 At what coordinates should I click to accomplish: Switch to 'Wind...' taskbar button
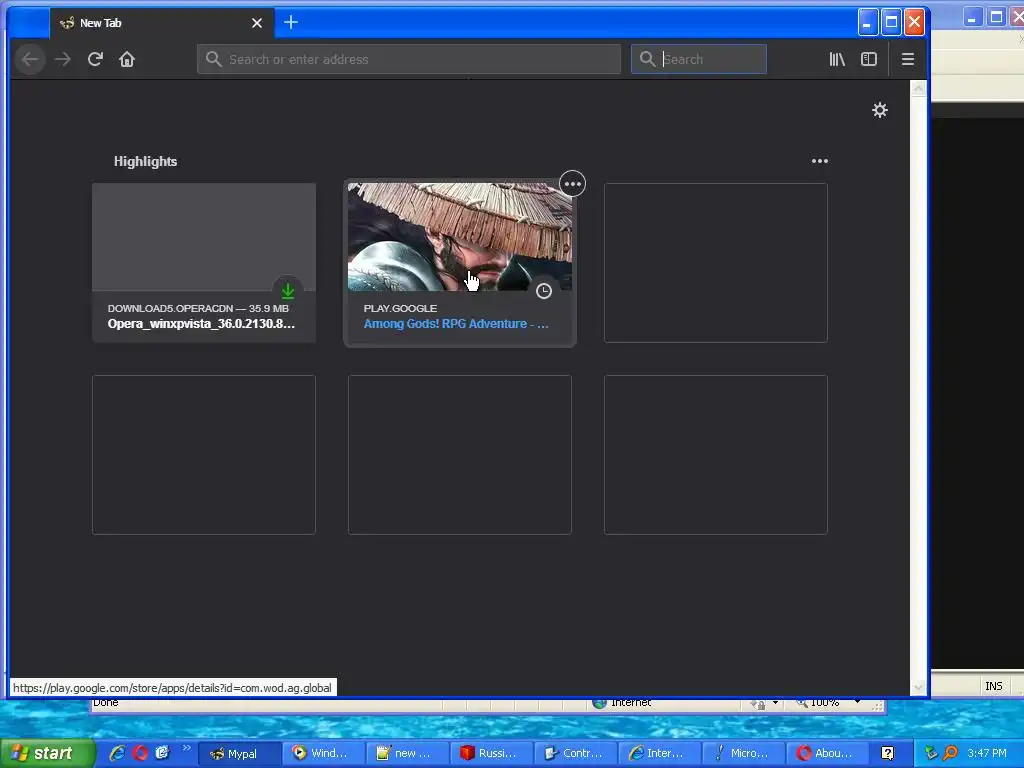[324, 754]
